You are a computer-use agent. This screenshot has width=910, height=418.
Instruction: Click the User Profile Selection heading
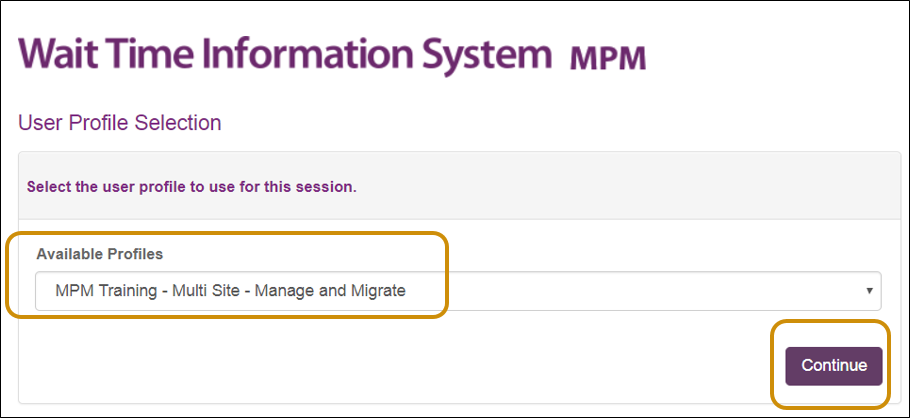click(120, 123)
